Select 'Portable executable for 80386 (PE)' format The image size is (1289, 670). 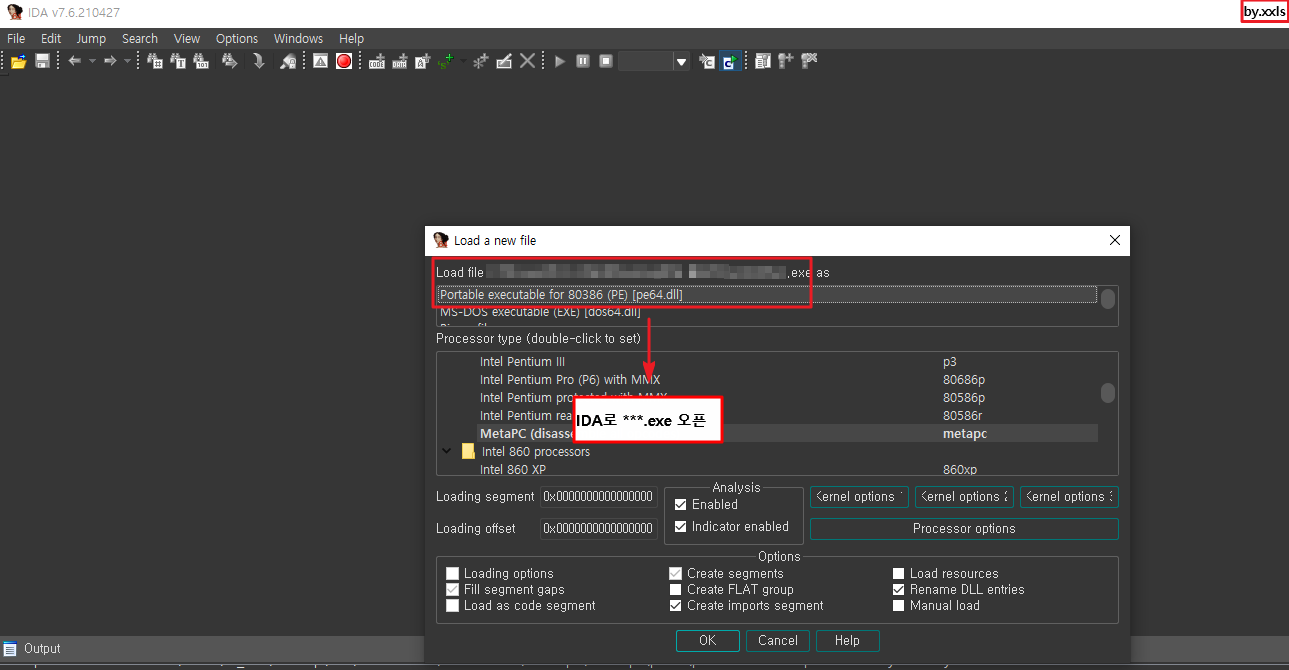tap(767, 295)
